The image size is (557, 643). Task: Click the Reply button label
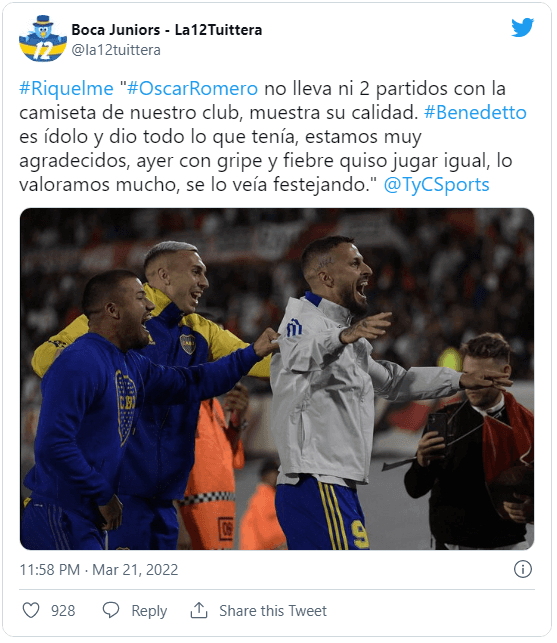click(149, 611)
